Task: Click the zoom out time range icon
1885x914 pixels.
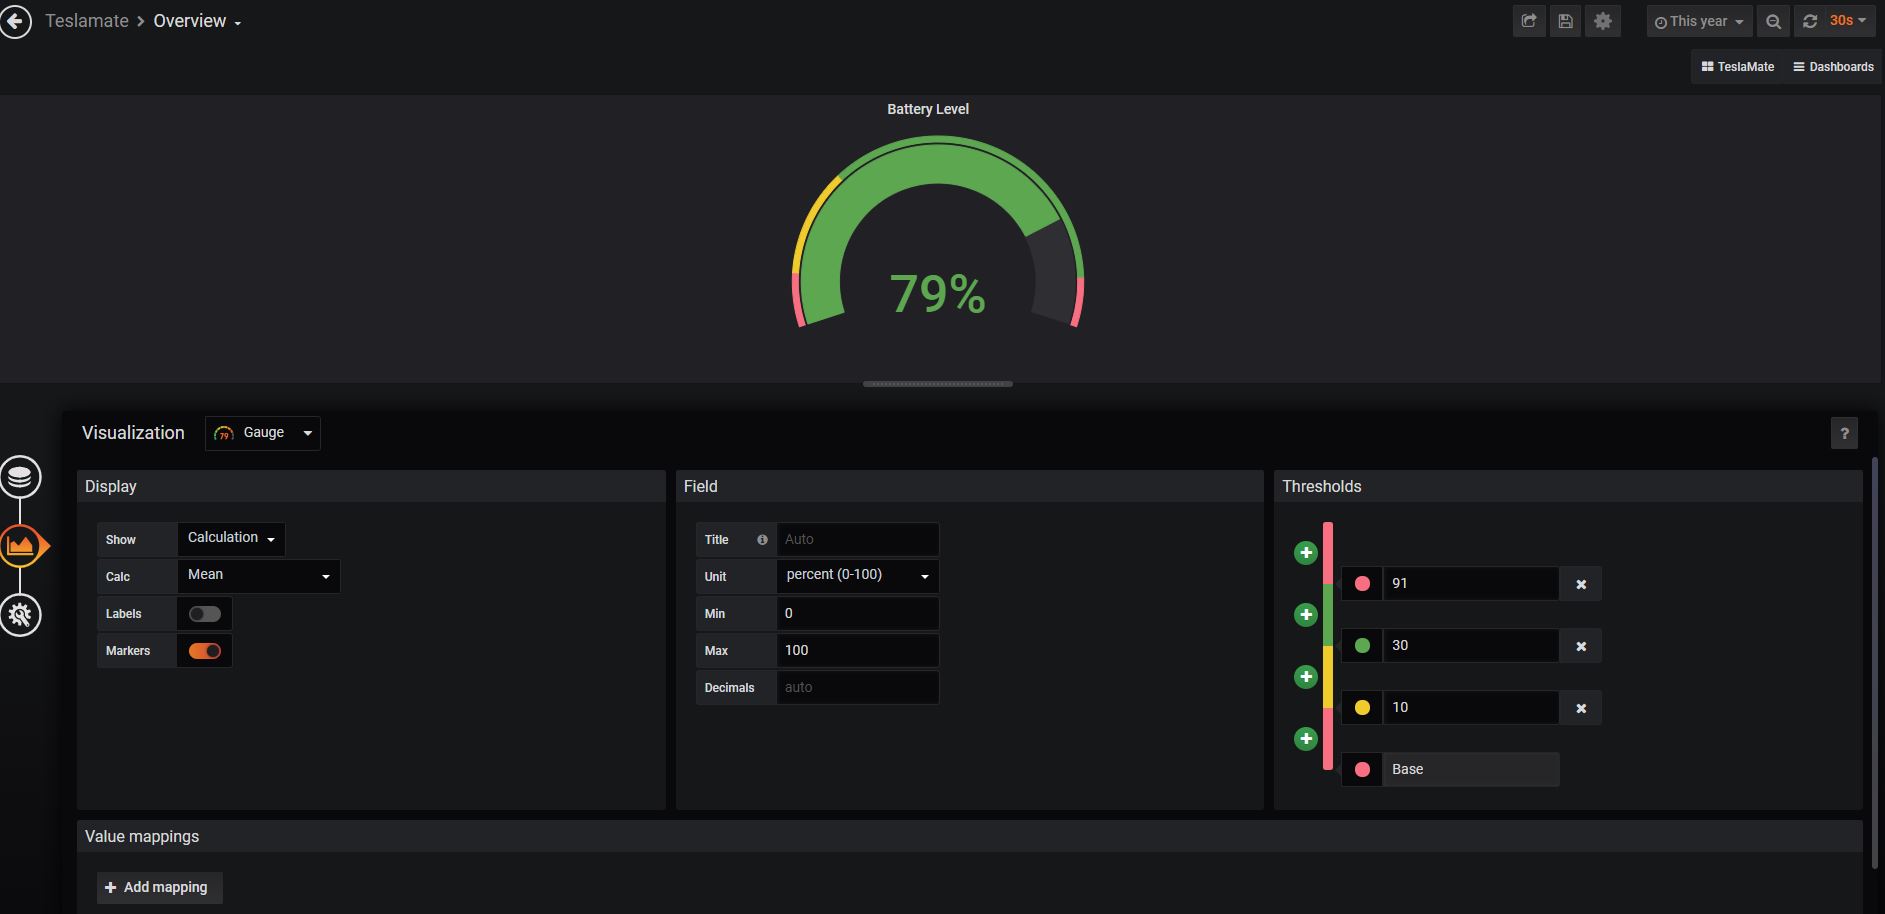Action: point(1773,21)
